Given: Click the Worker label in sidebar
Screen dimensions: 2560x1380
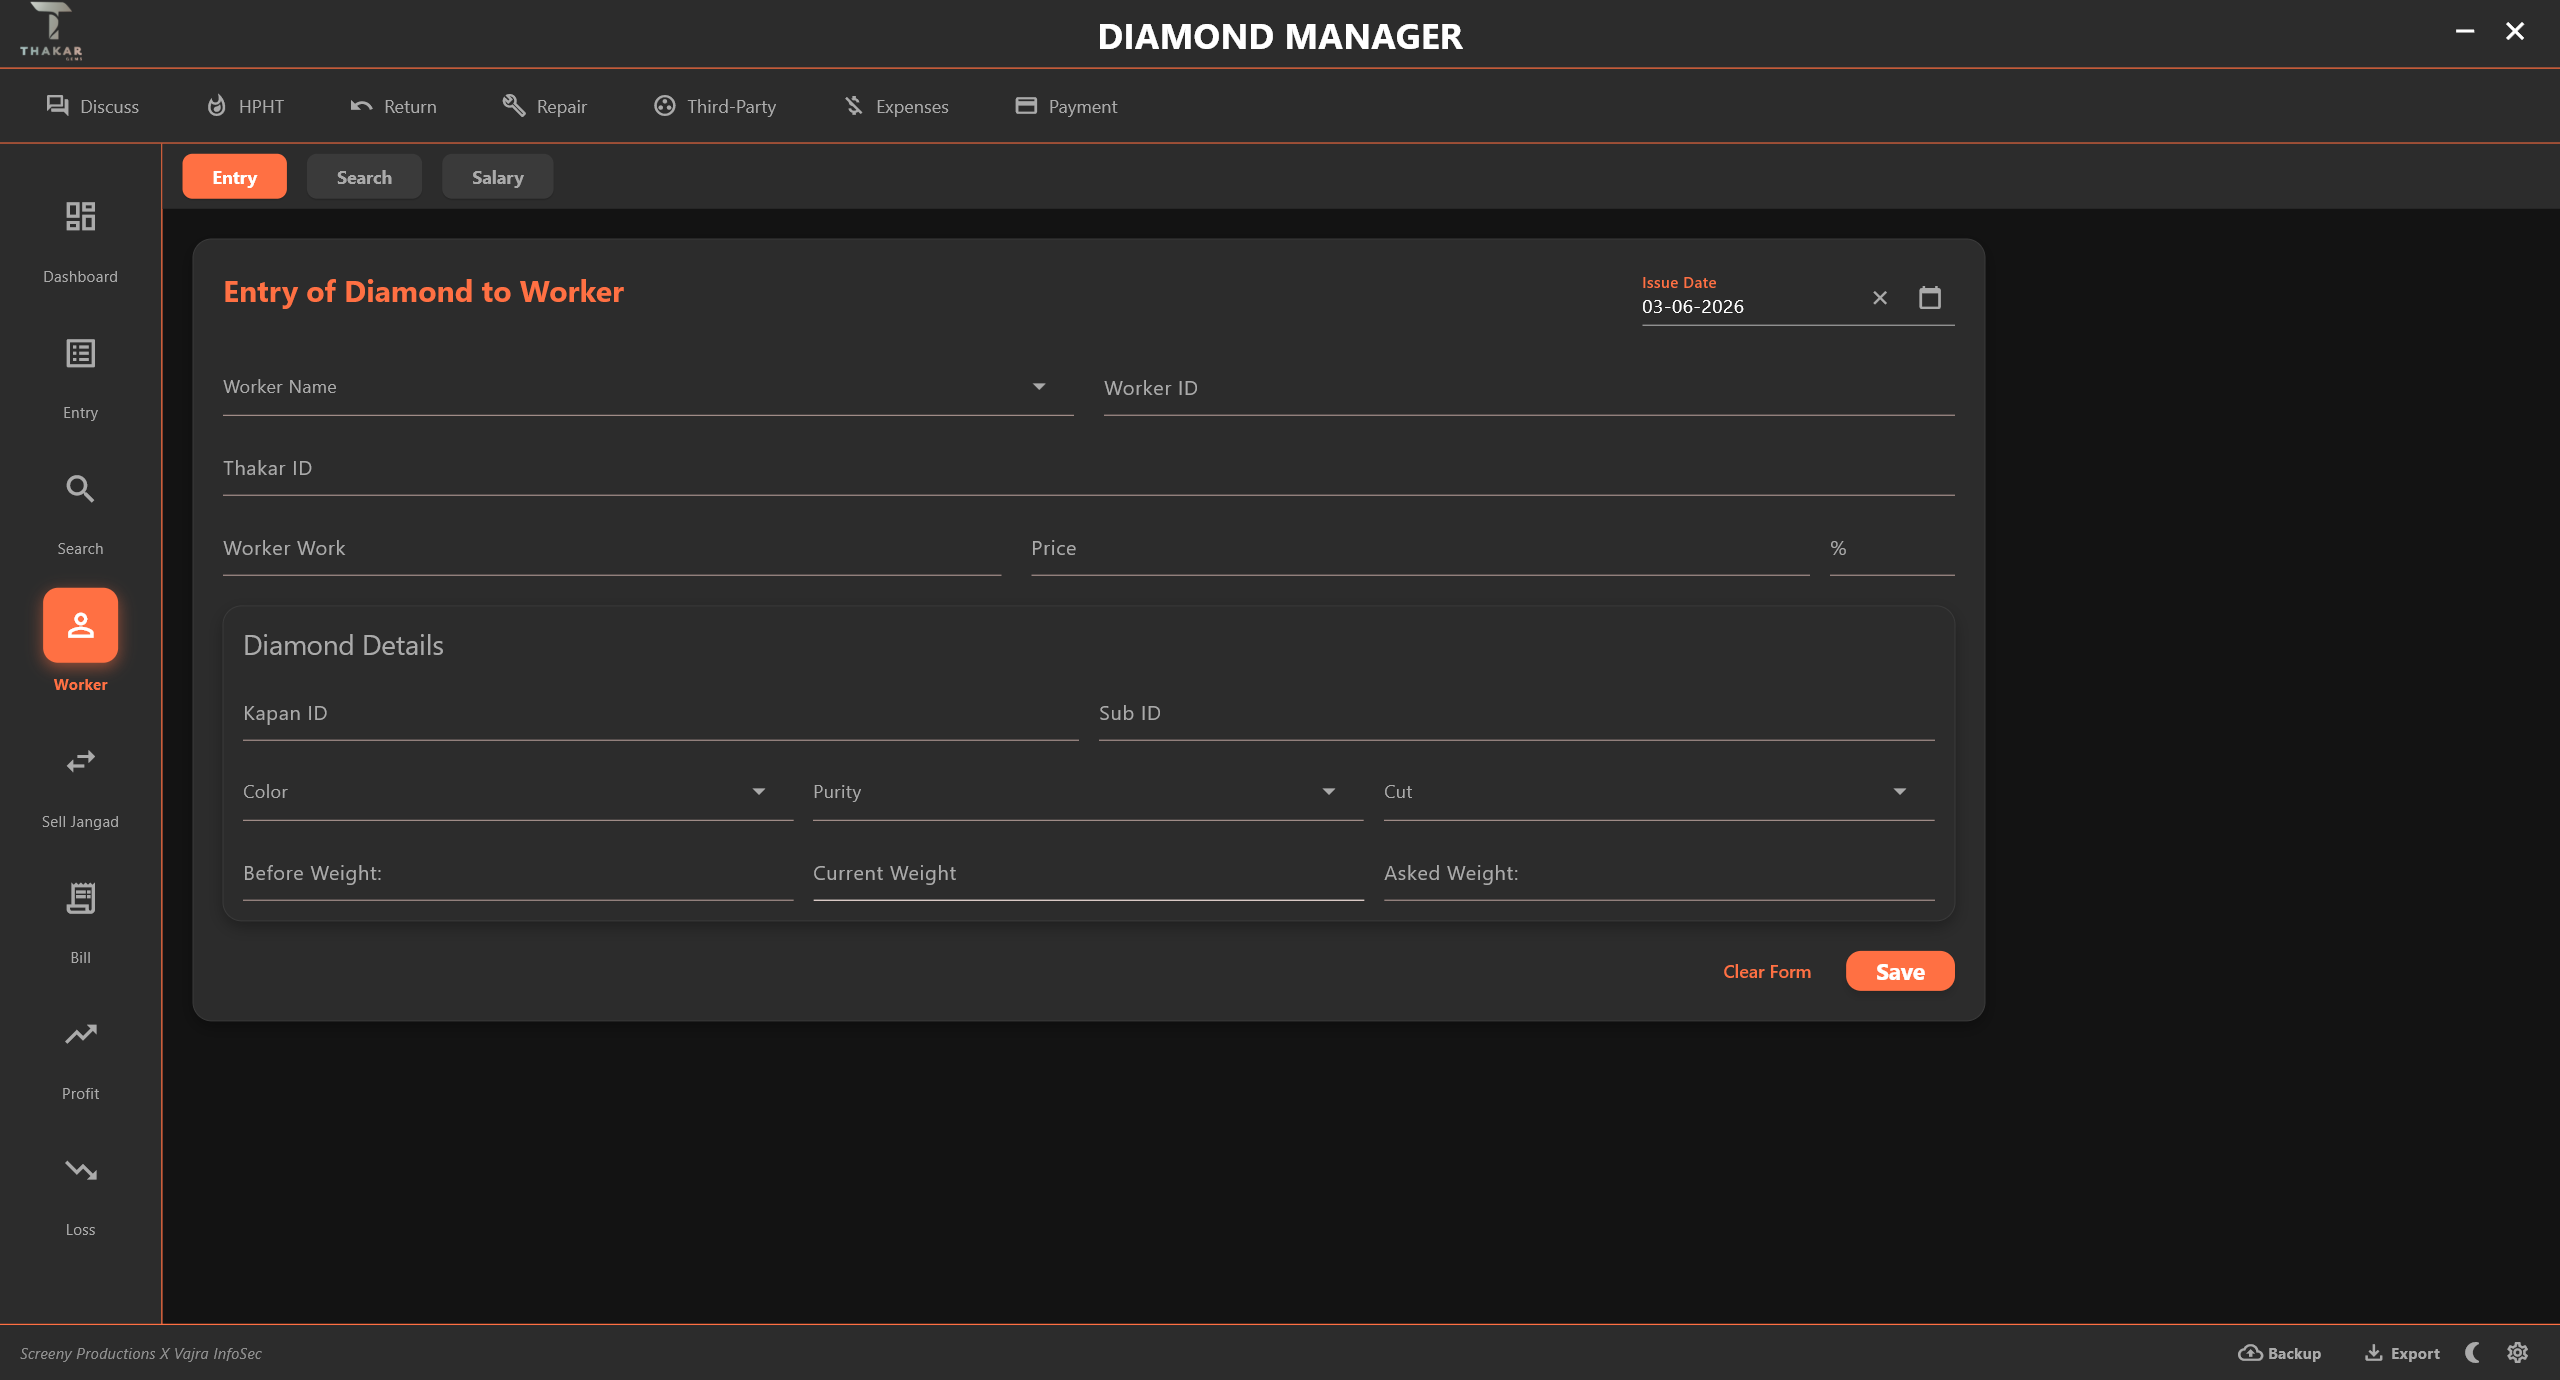Looking at the screenshot, I should (x=80, y=684).
